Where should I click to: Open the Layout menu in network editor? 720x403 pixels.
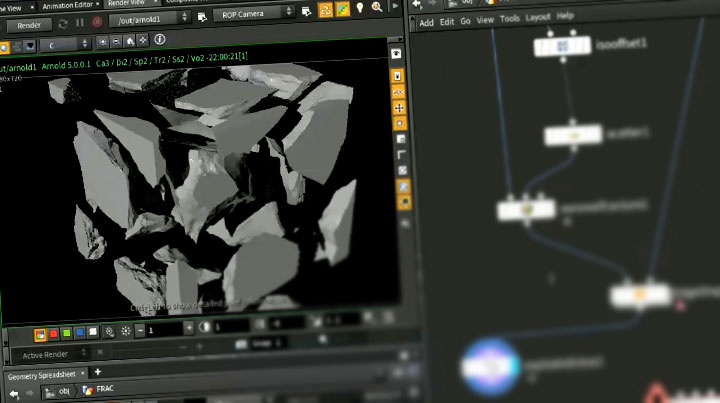tap(538, 17)
